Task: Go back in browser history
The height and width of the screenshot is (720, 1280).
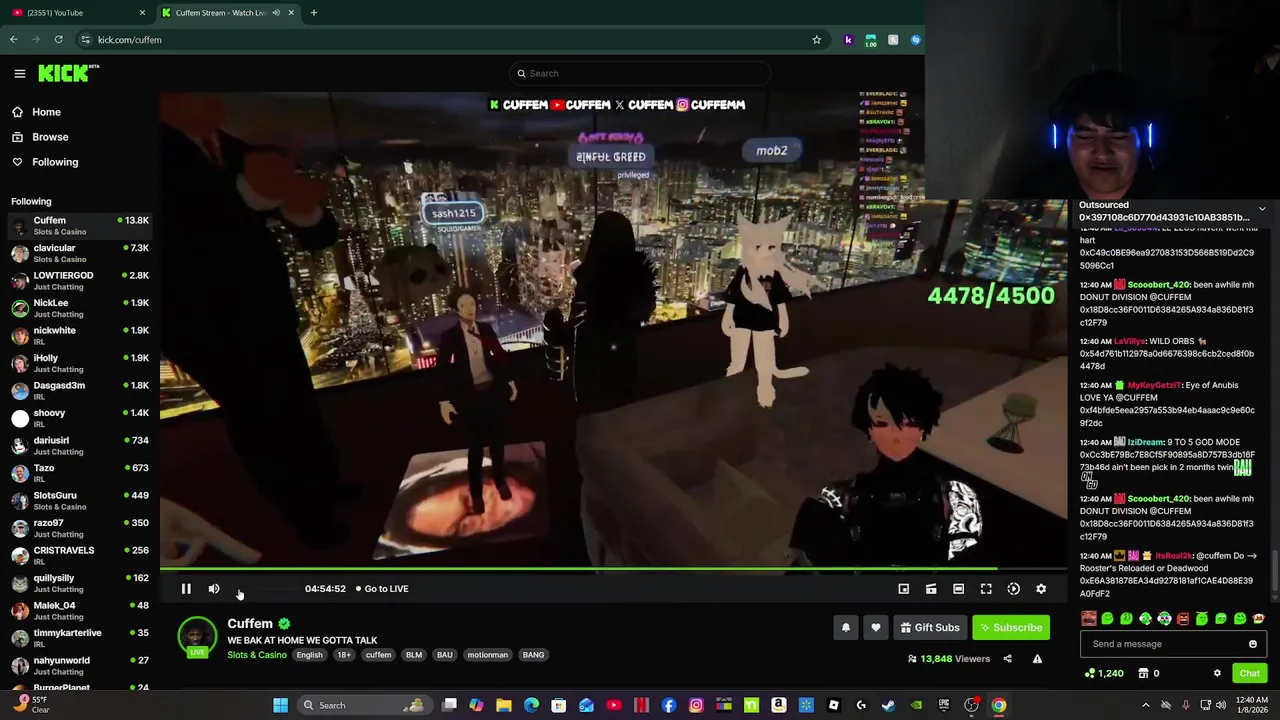Action: tap(13, 40)
